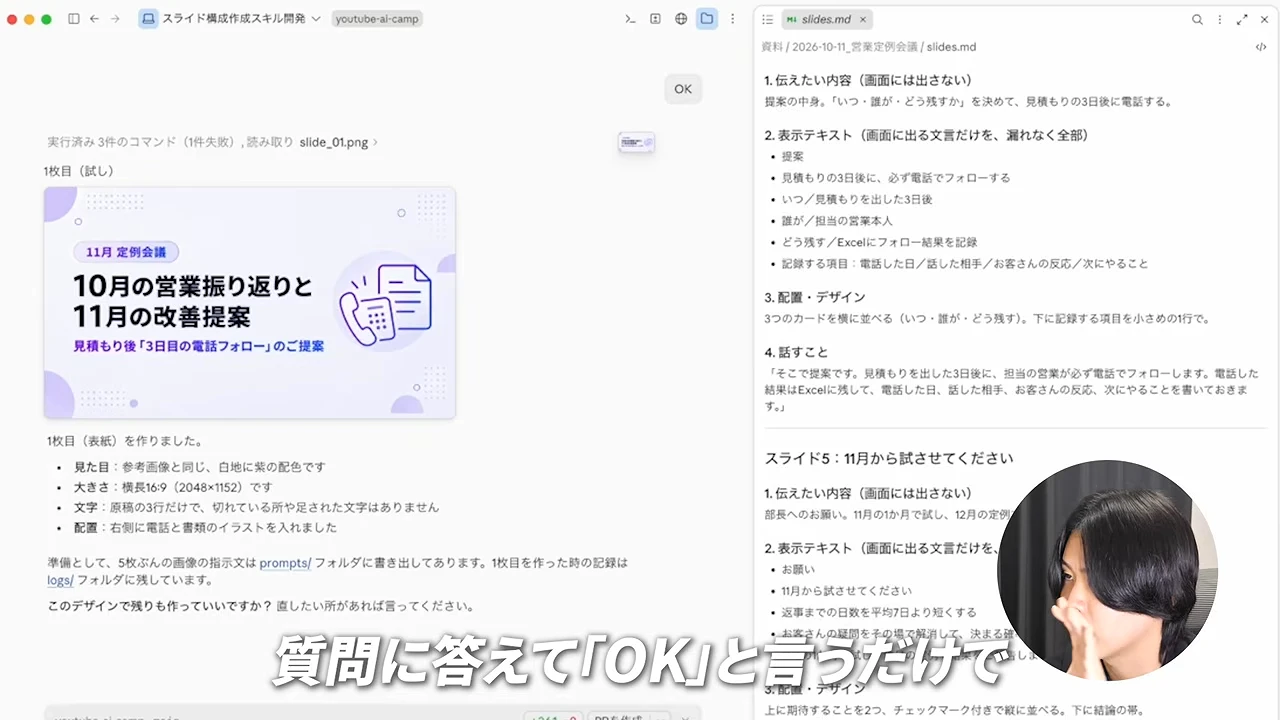This screenshot has width=1280, height=720.
Task: Go back with the left arrow
Action: point(94,19)
